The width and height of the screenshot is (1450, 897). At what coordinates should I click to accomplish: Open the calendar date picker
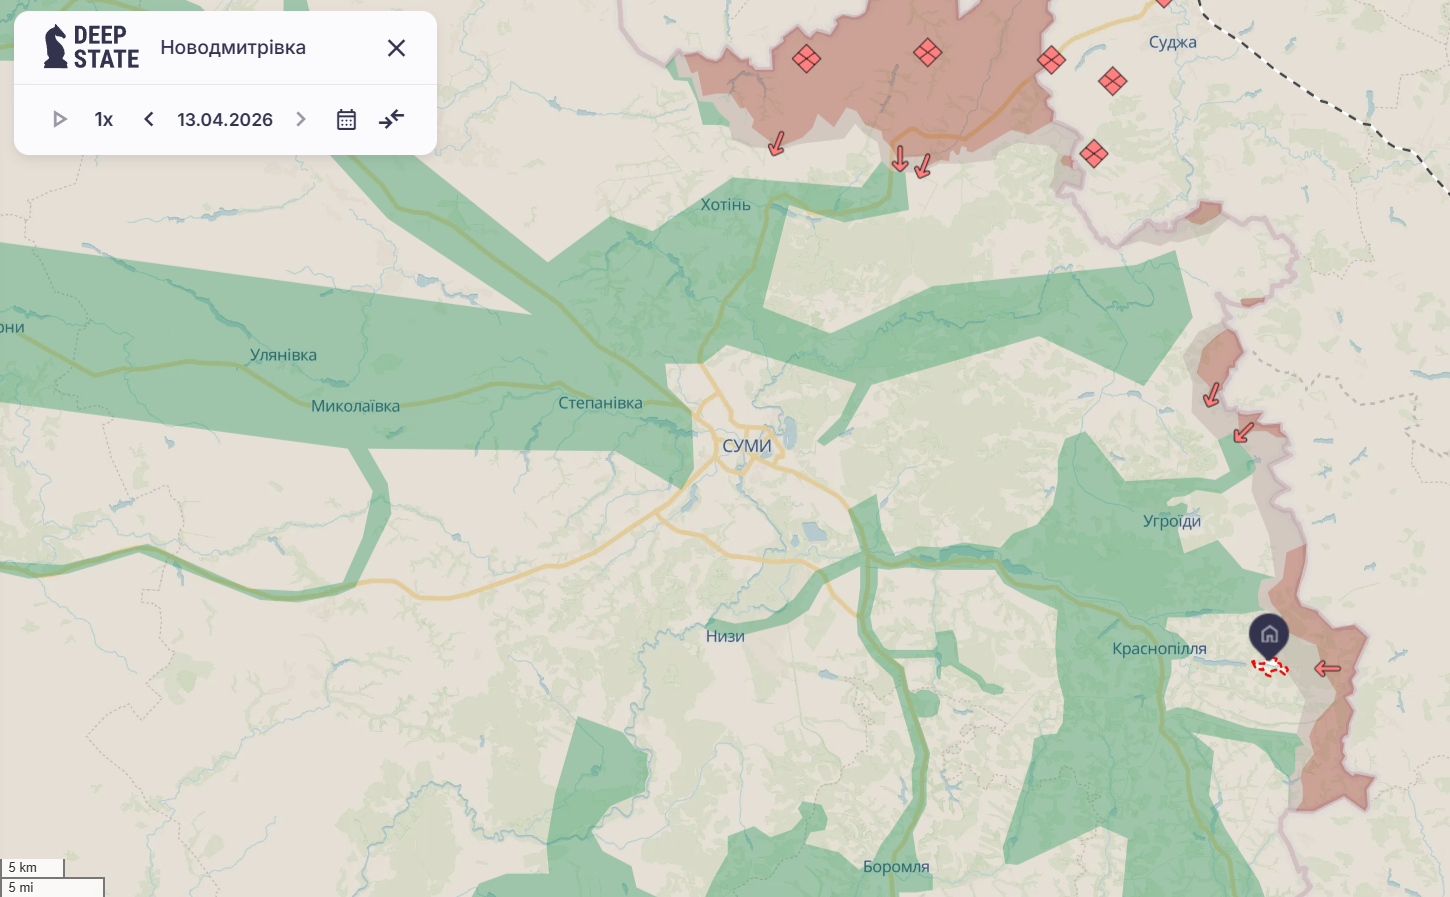coord(346,120)
